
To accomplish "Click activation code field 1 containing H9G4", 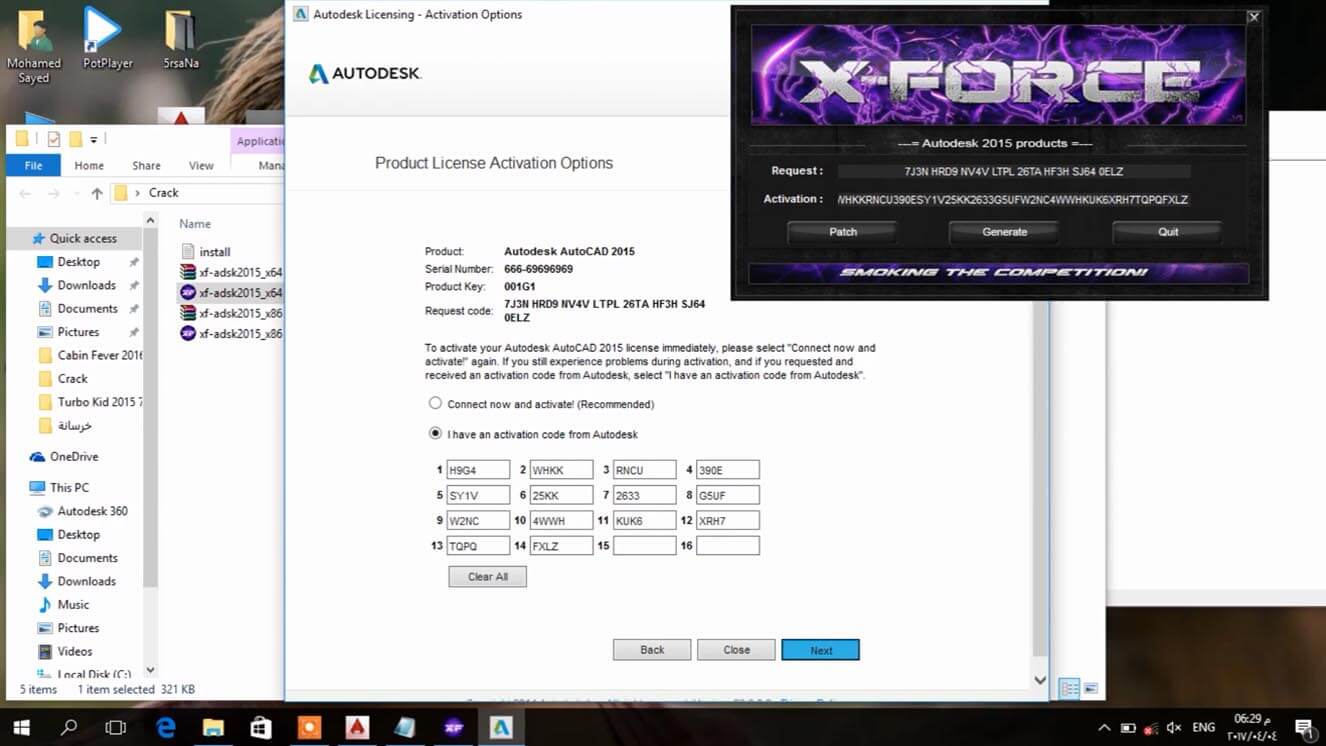I will tap(478, 470).
